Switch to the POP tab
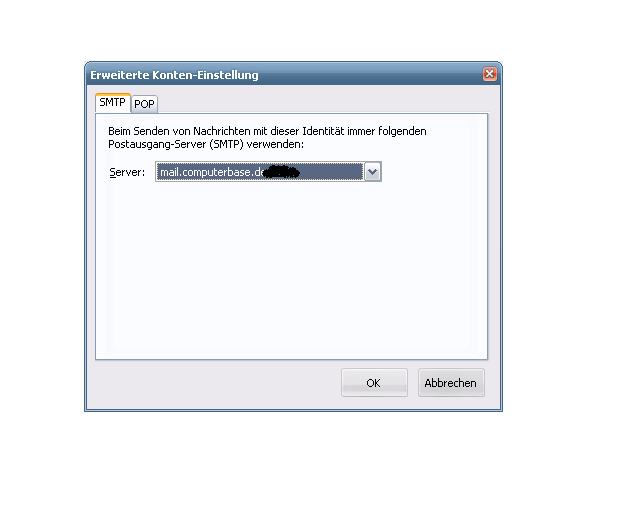The width and height of the screenshot is (640, 512). (x=144, y=104)
